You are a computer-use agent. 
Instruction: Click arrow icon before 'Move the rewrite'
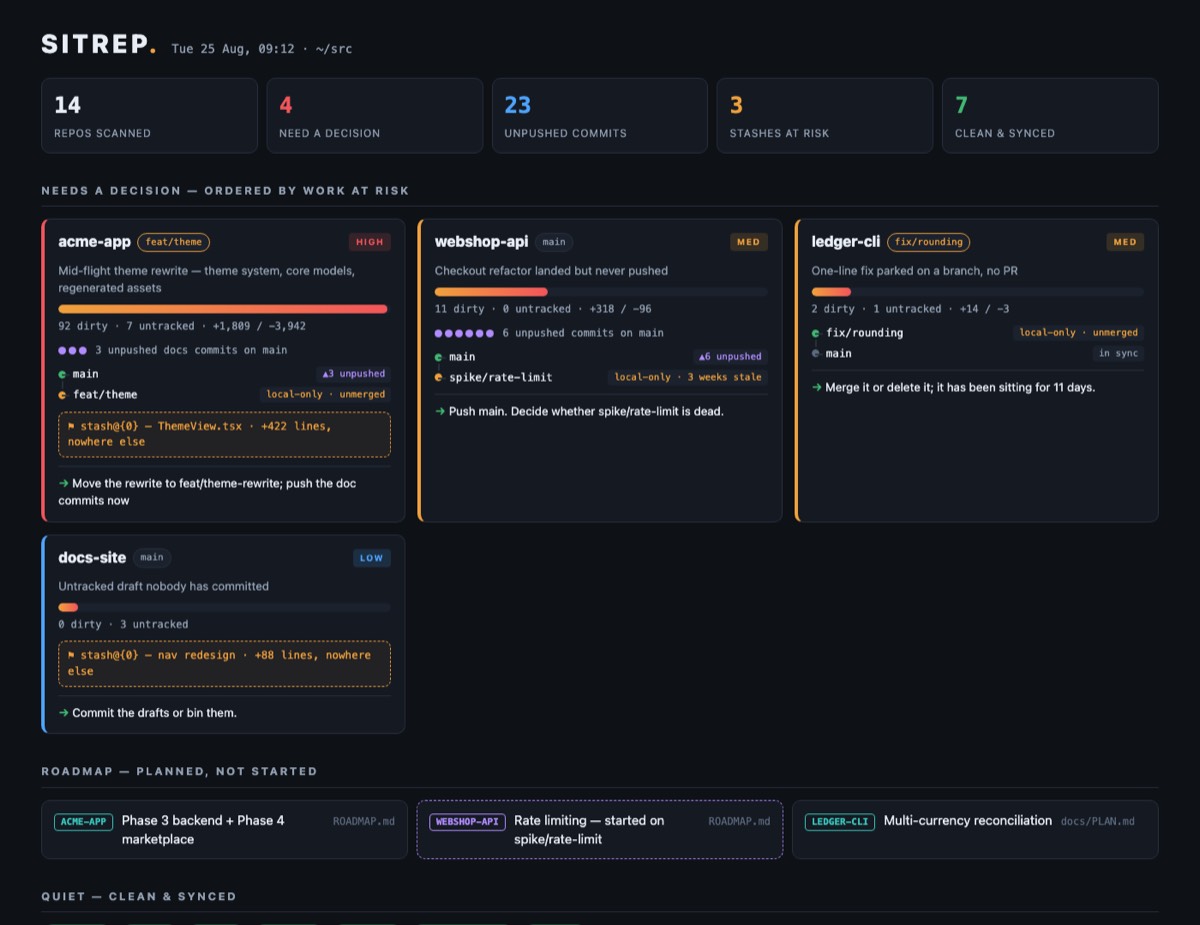coord(63,483)
